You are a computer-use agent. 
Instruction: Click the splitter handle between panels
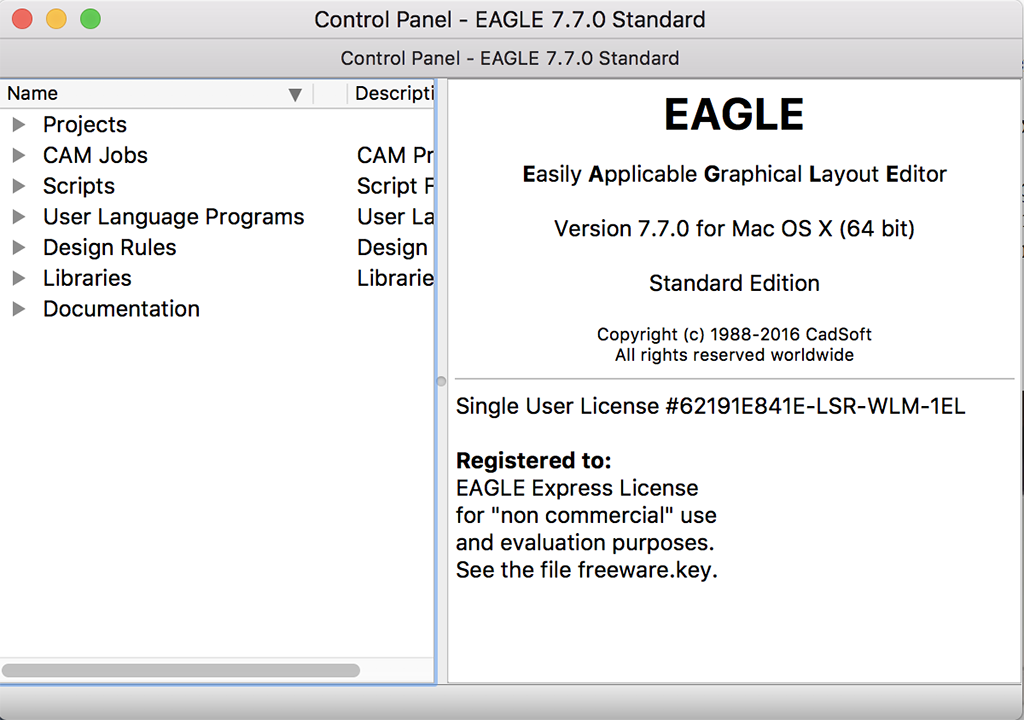441,381
